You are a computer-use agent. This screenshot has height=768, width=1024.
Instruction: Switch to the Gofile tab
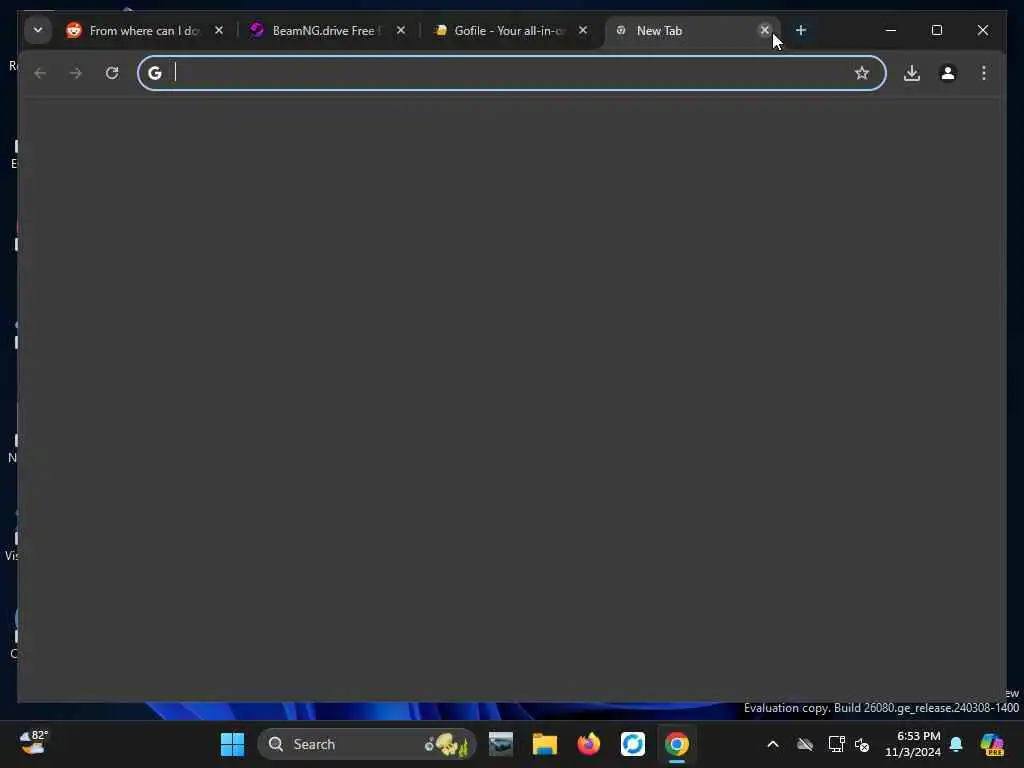509,31
